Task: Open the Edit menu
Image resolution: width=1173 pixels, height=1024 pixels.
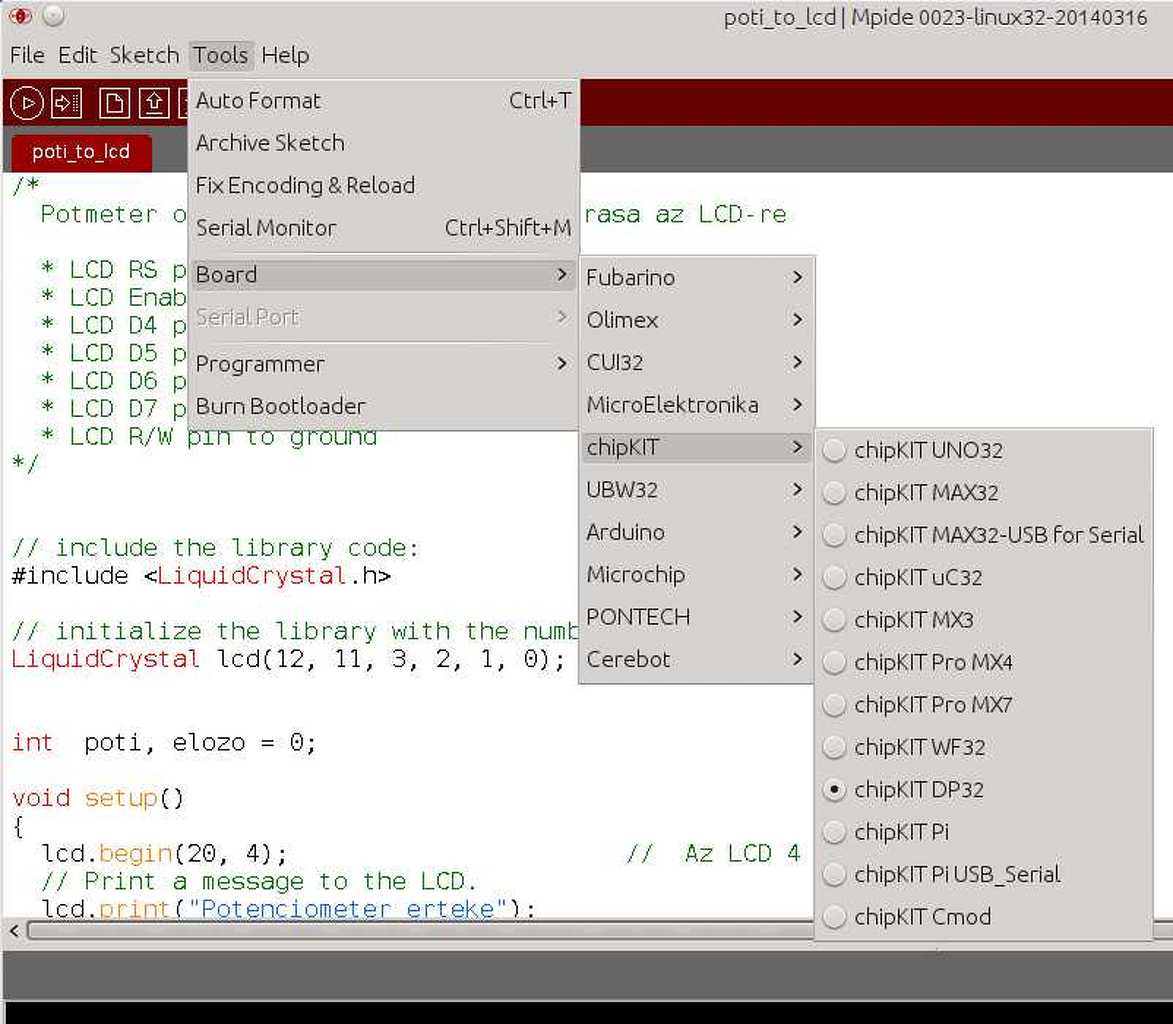Action: [x=78, y=55]
